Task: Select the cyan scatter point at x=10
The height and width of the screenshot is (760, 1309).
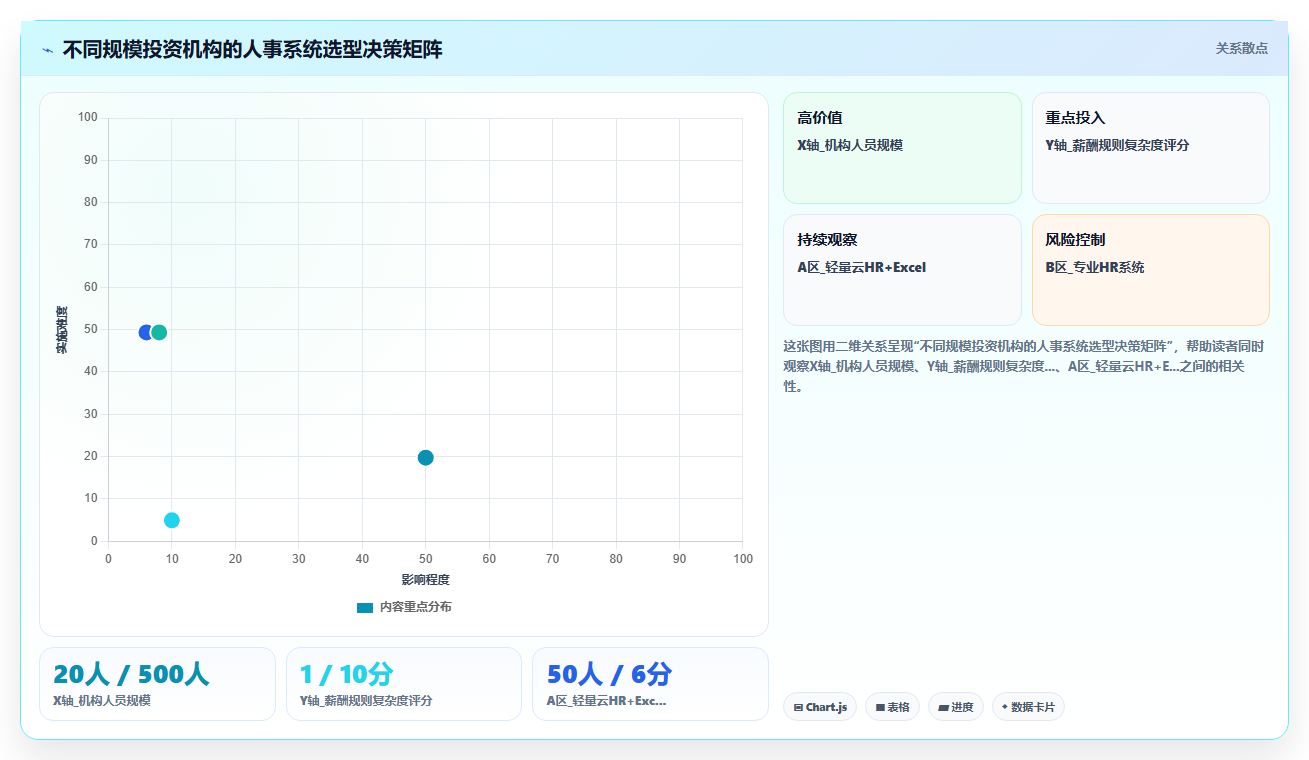Action: click(x=172, y=520)
